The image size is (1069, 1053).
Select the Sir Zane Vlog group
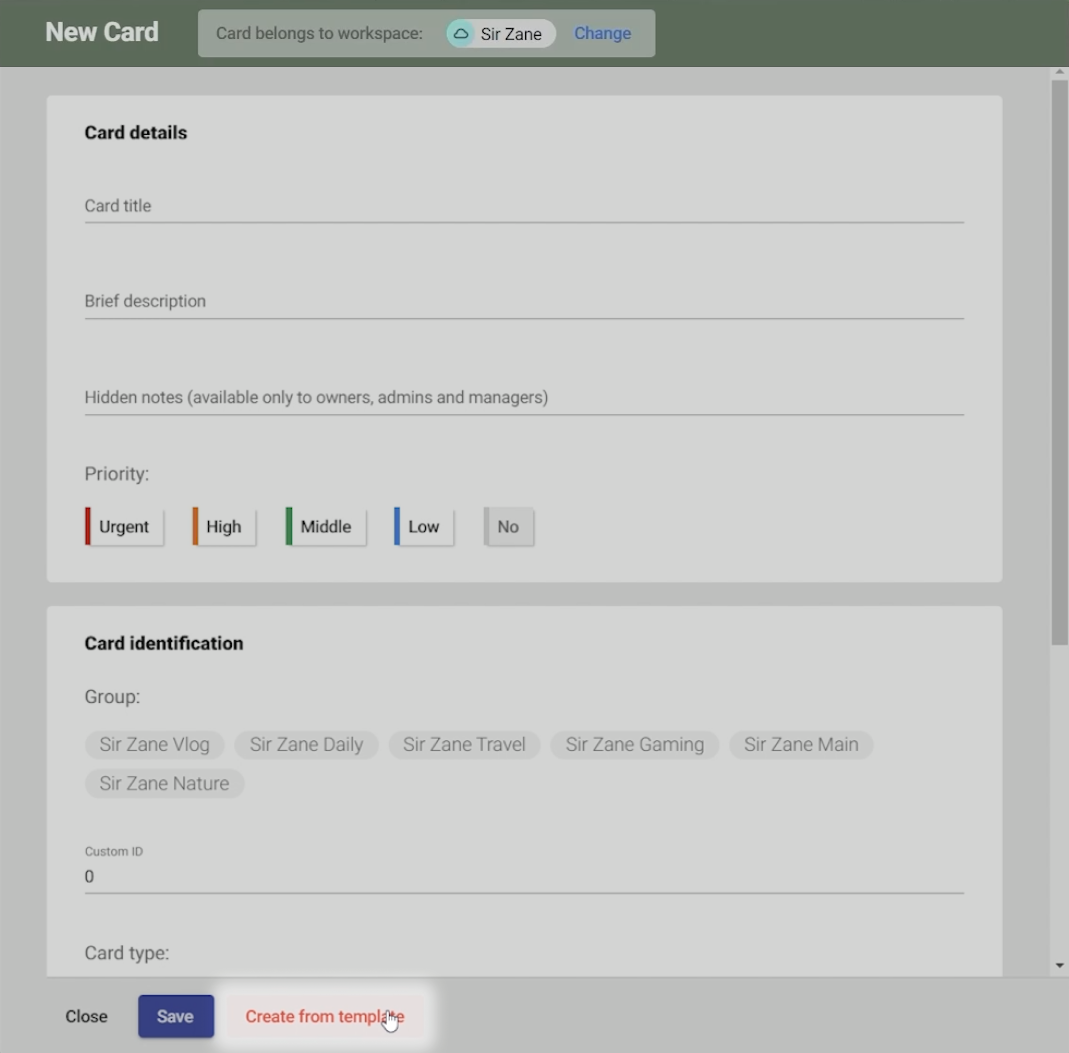click(154, 745)
